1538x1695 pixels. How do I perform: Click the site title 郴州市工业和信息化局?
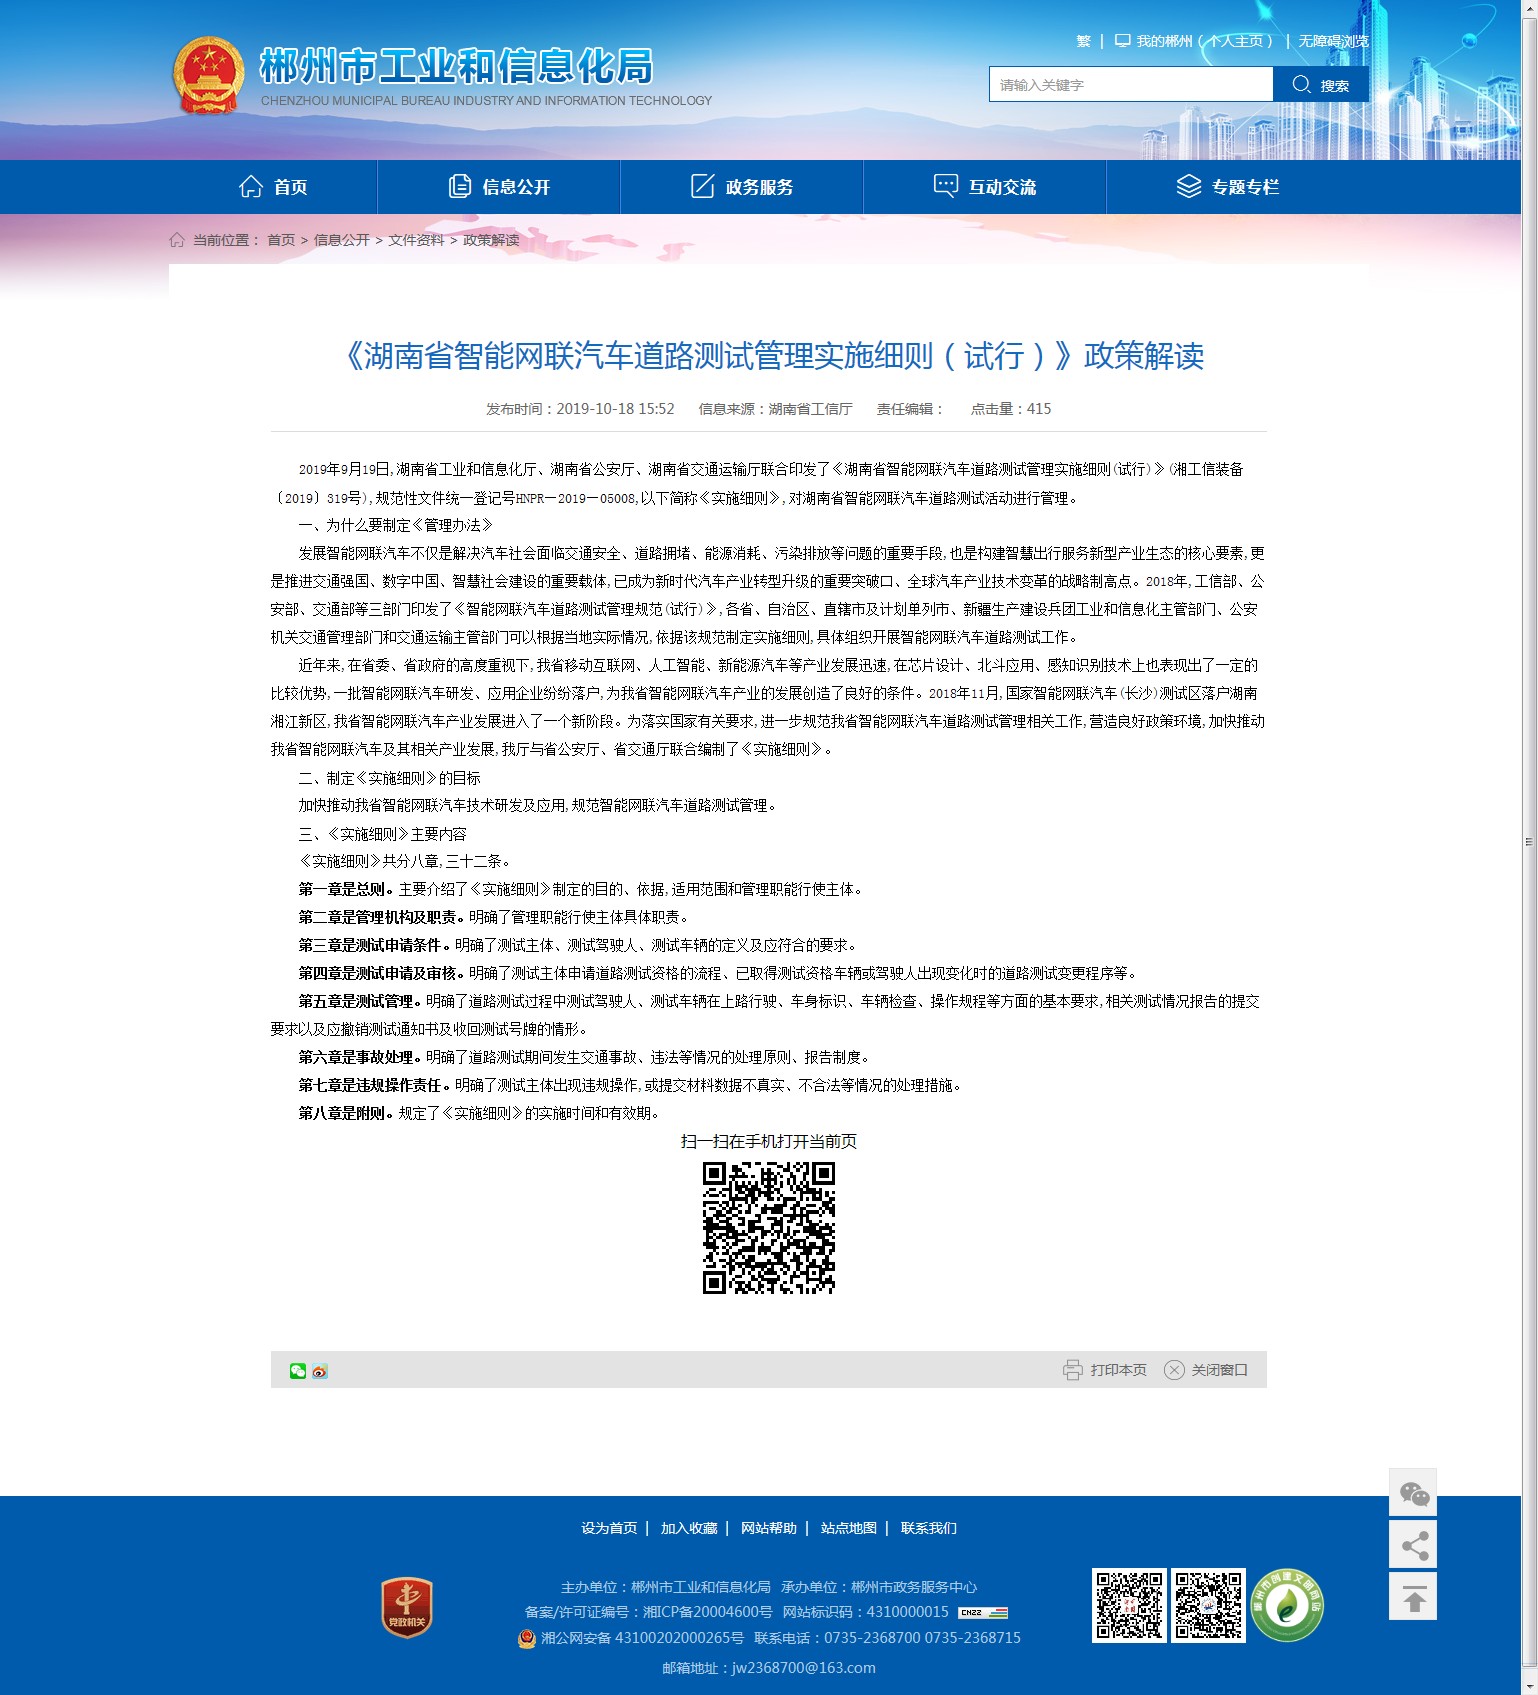[456, 67]
